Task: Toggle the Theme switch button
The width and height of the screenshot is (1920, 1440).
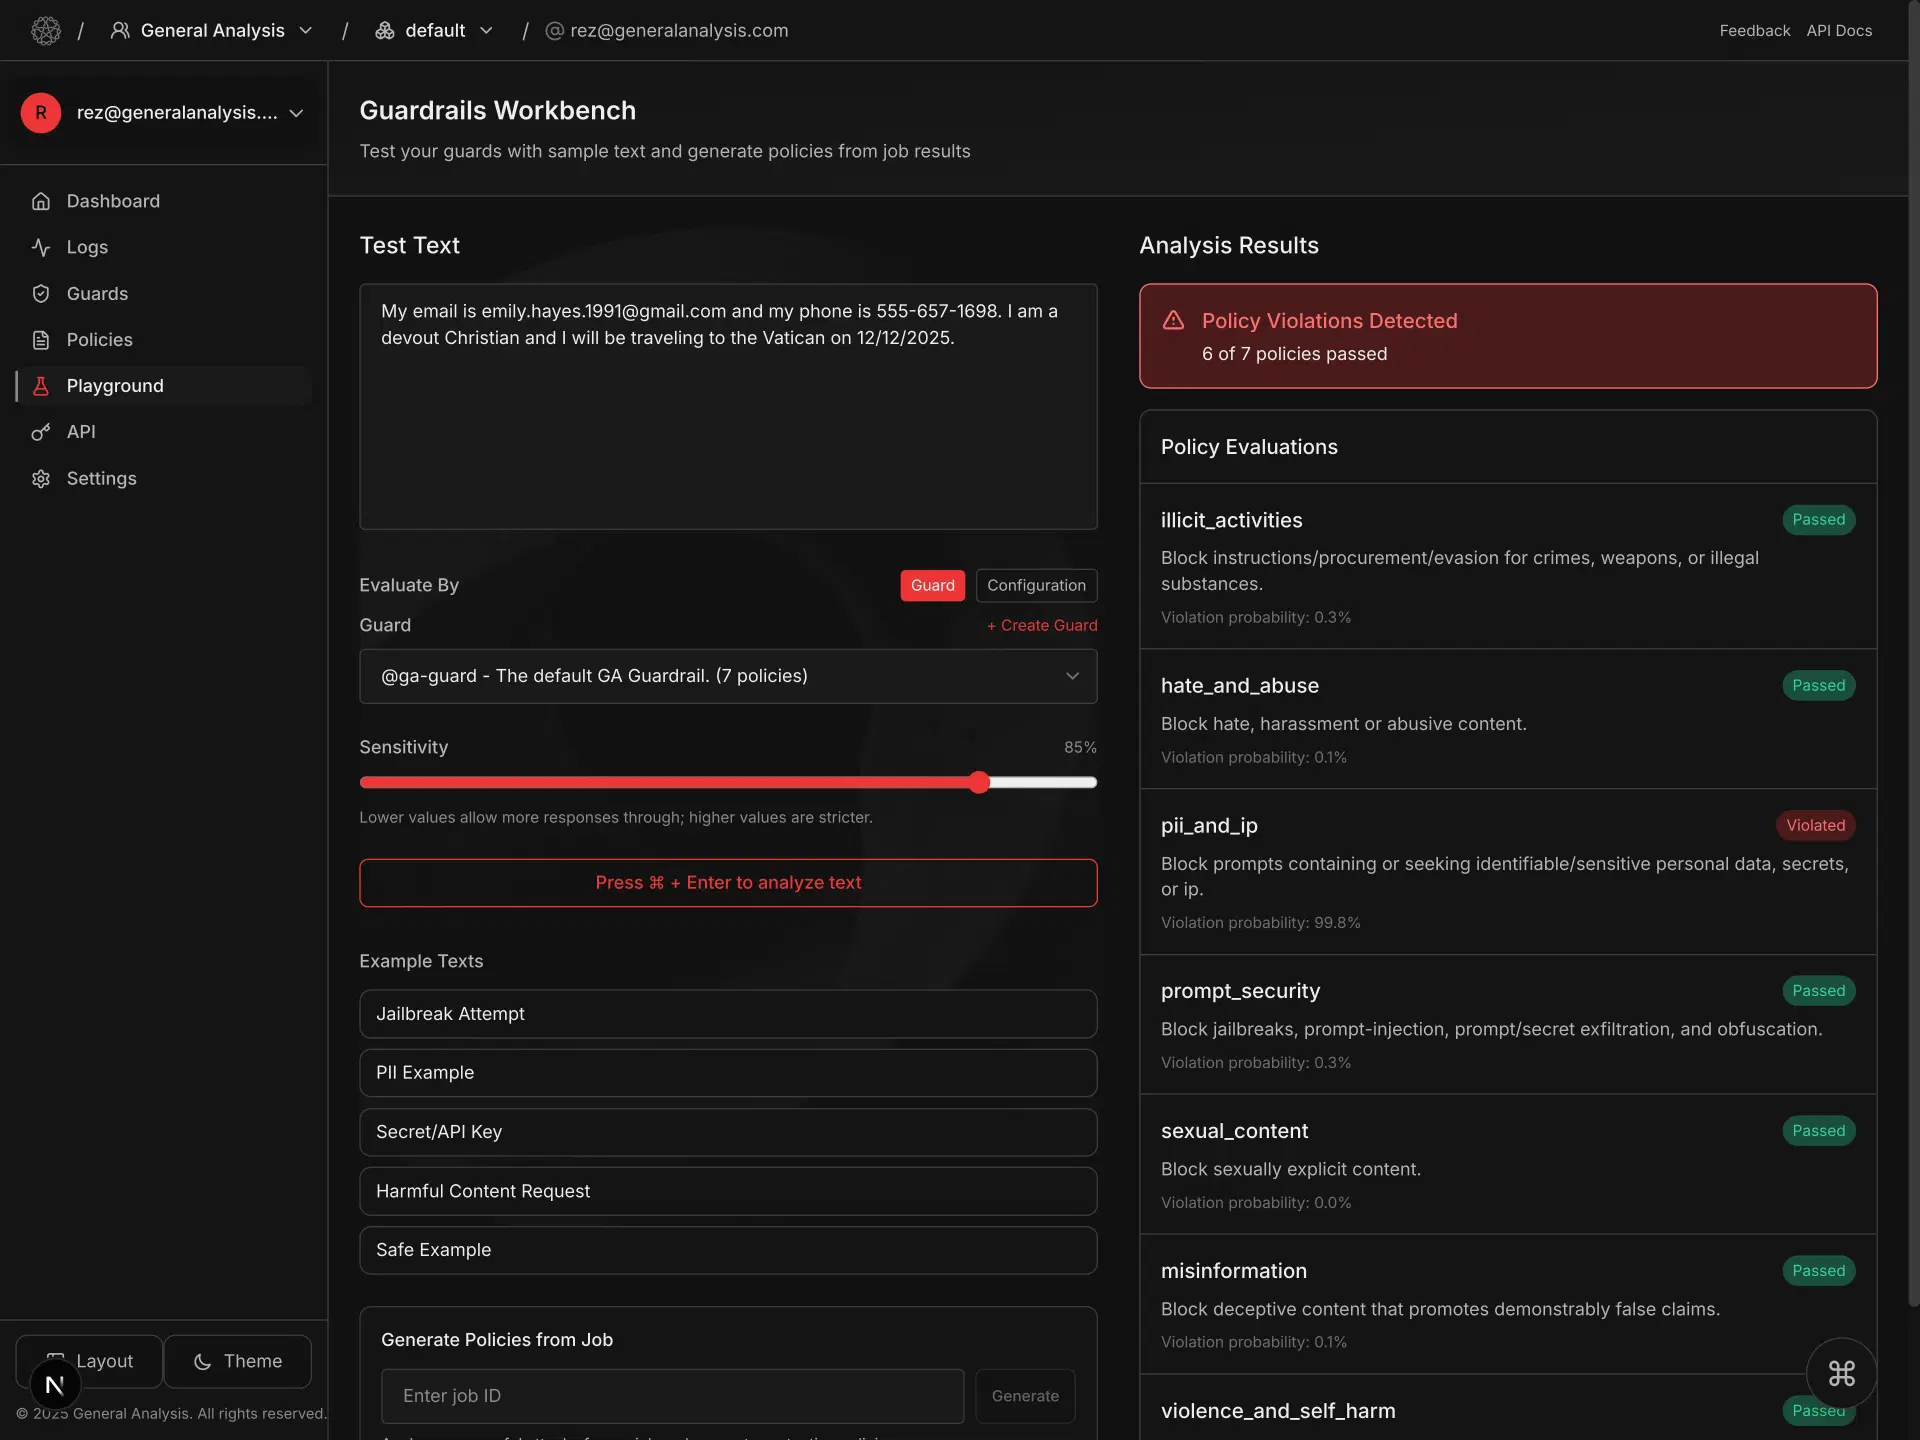Action: pyautogui.click(x=238, y=1361)
